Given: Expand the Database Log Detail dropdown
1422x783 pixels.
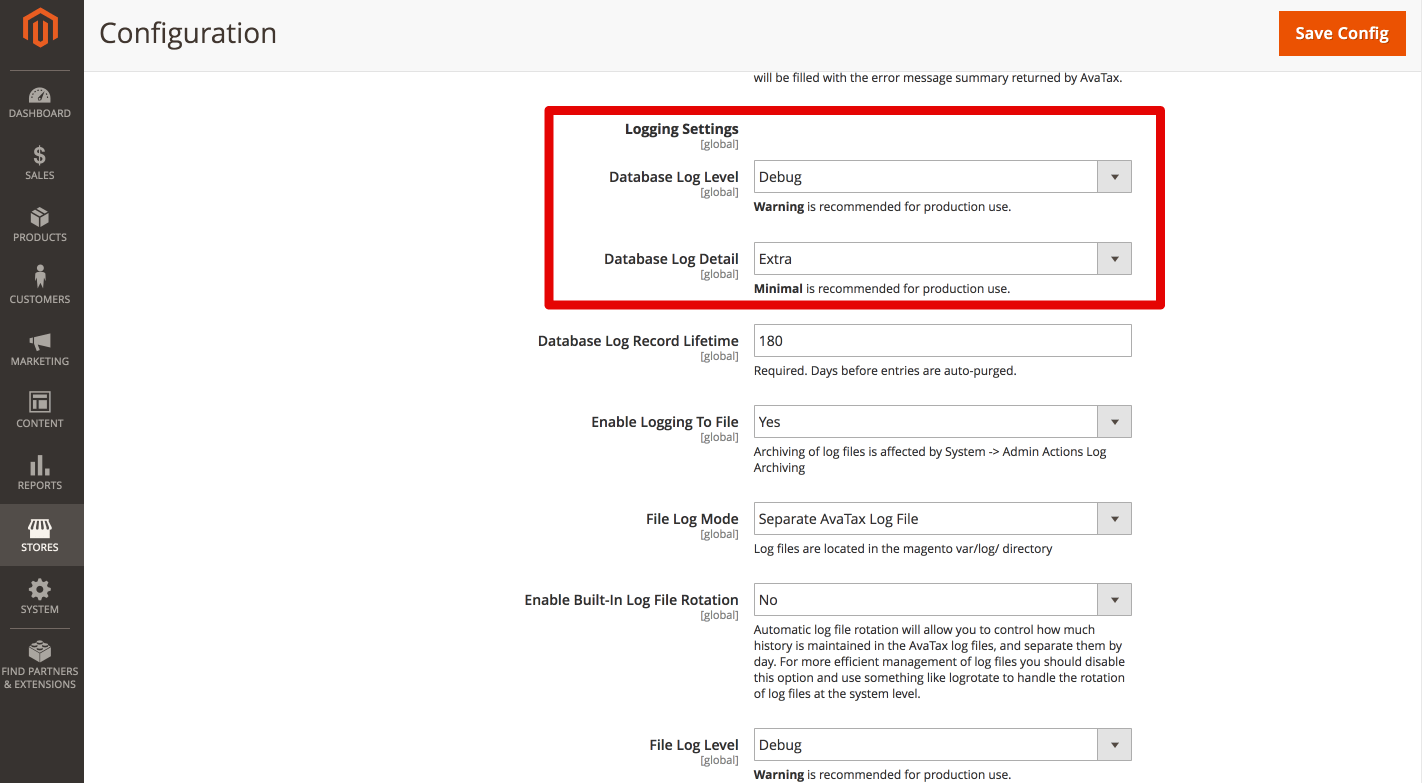Looking at the screenshot, I should [942, 259].
